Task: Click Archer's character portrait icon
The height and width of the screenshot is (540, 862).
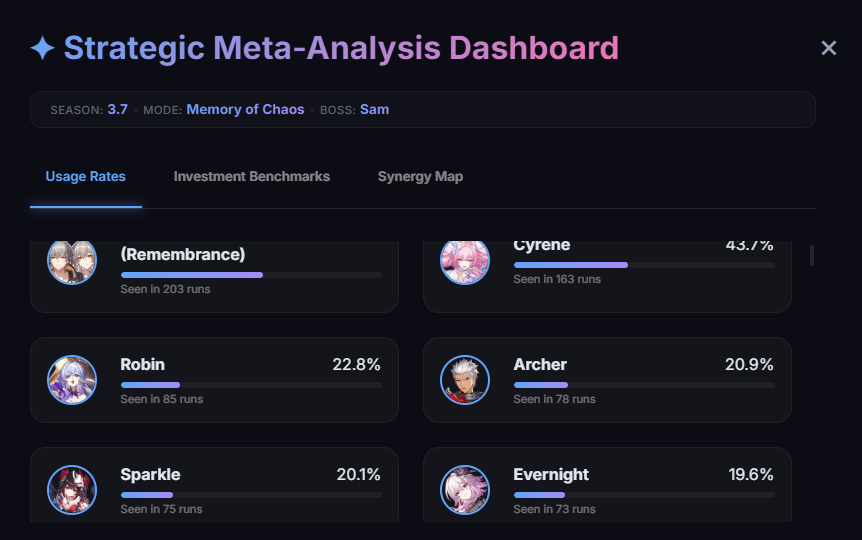Action: 465,380
